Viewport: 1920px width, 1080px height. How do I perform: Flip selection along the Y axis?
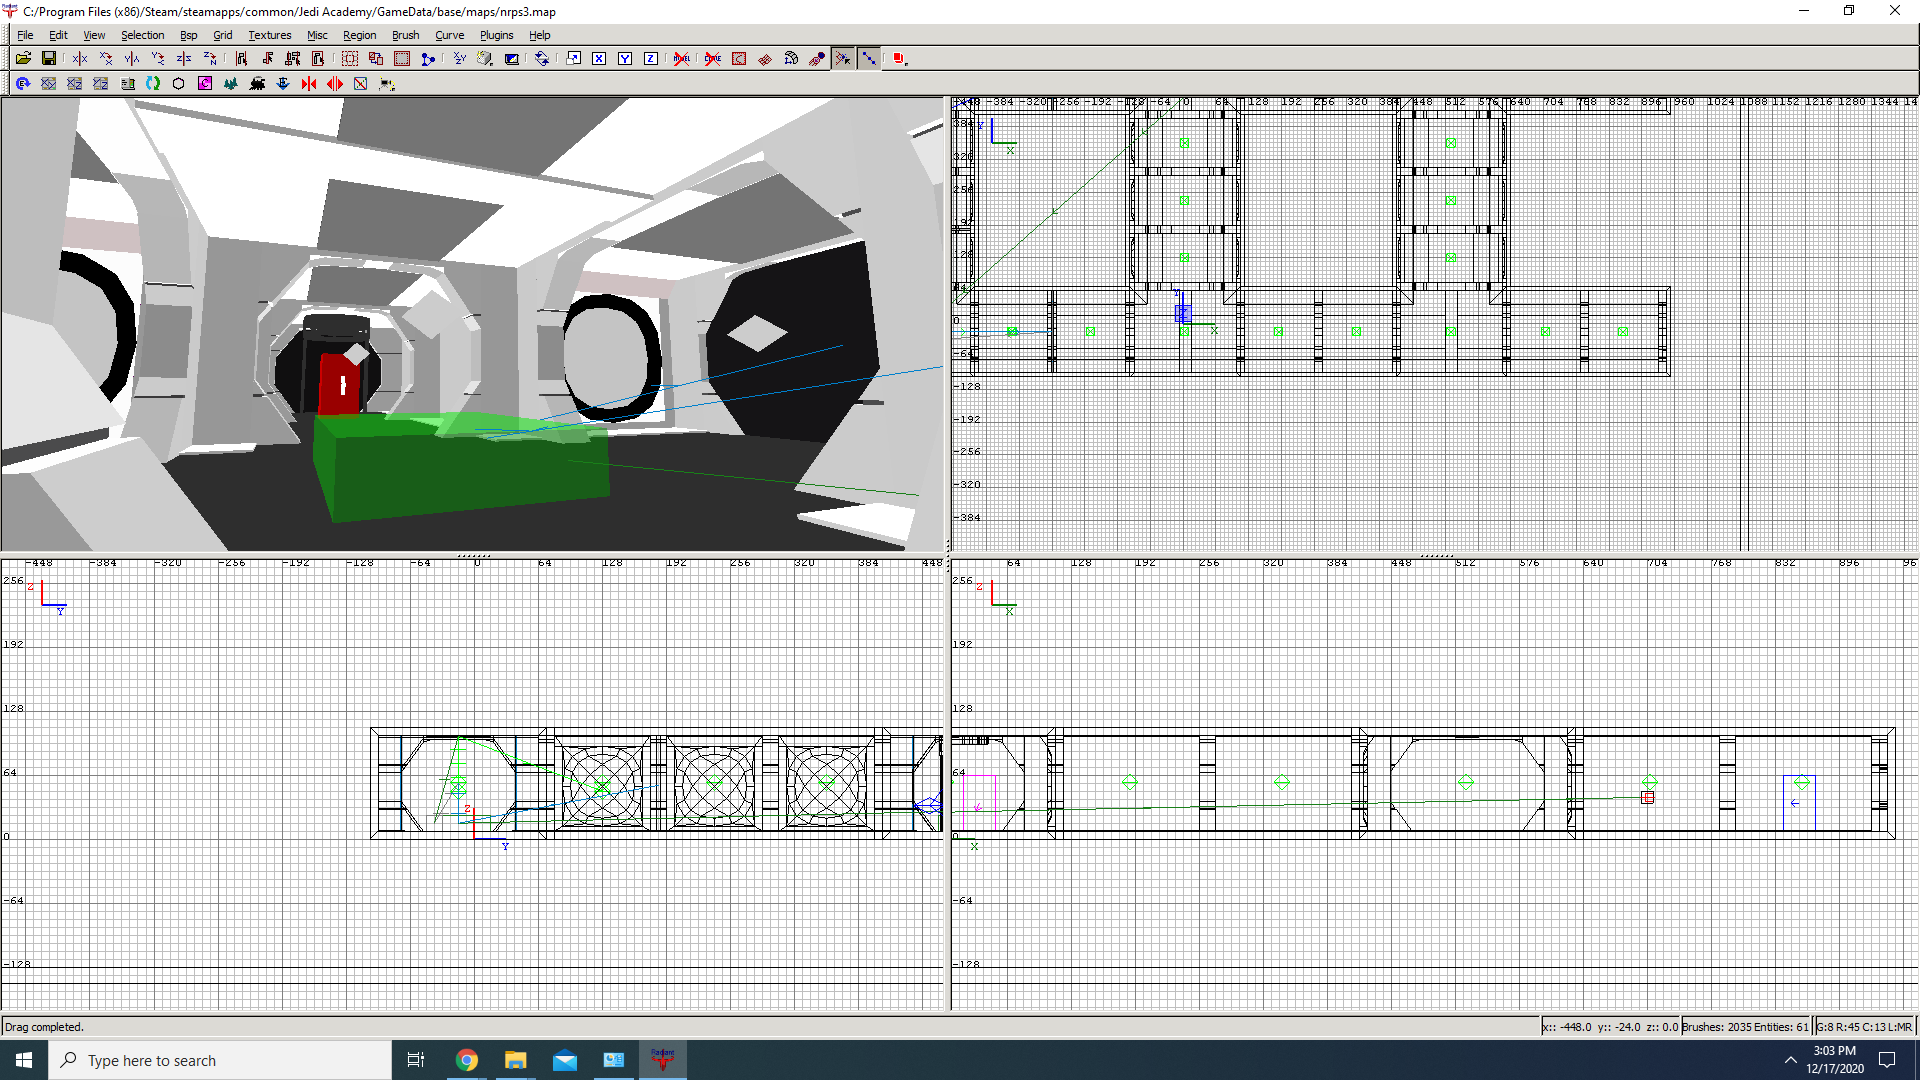pyautogui.click(x=132, y=59)
